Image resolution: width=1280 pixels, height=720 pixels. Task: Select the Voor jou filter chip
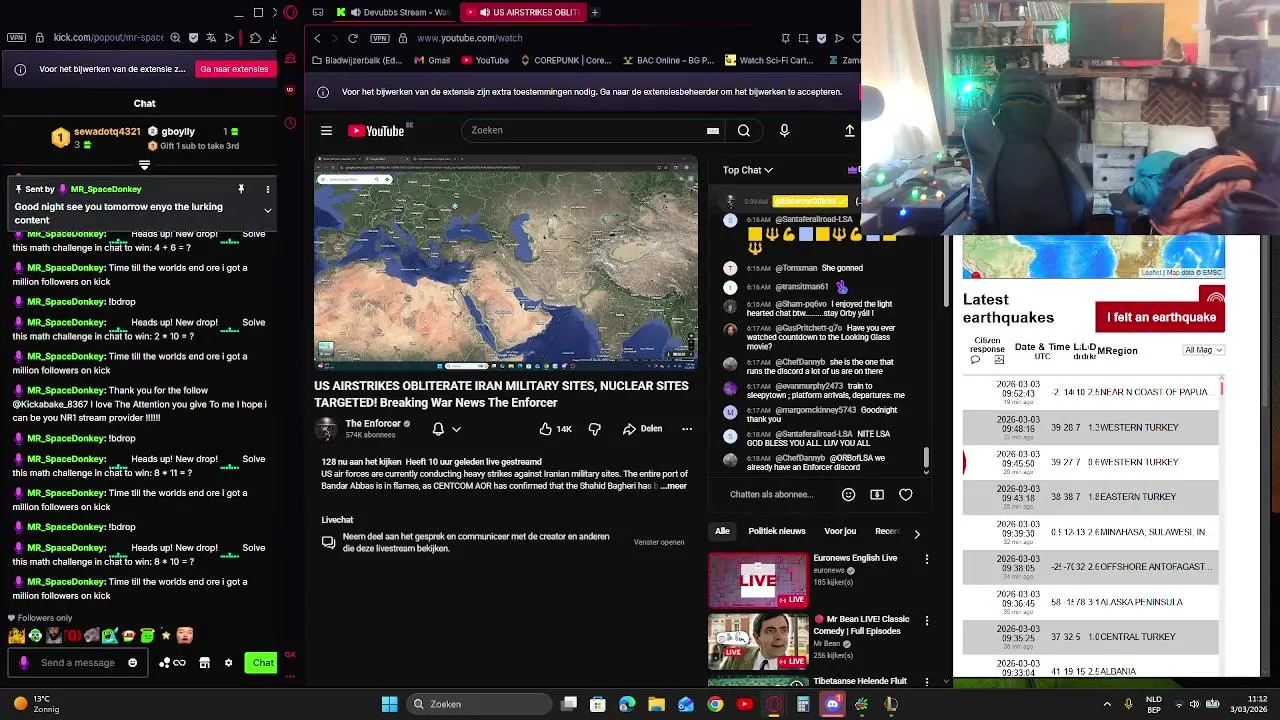pyautogui.click(x=840, y=531)
